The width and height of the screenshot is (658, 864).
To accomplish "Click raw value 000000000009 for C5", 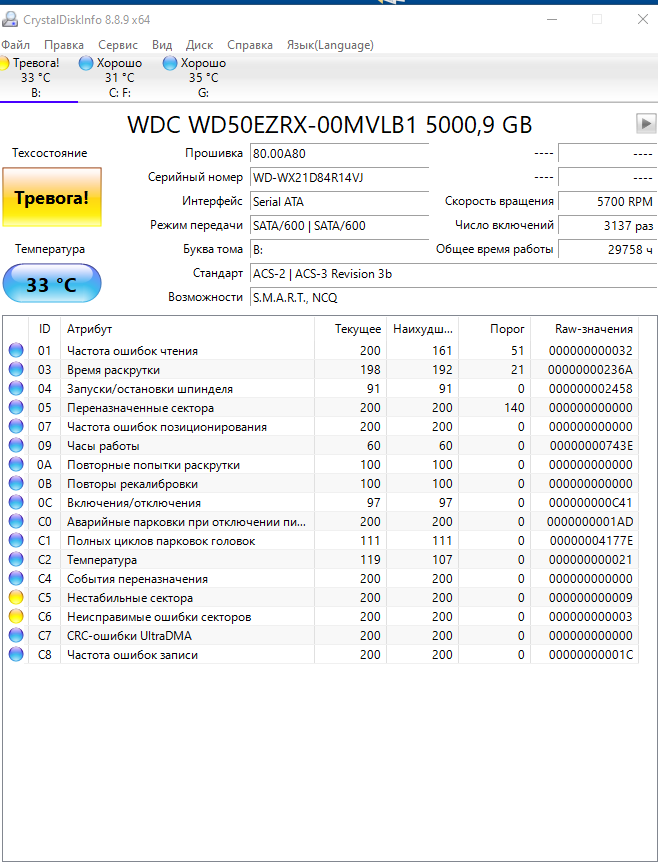I will [591, 598].
